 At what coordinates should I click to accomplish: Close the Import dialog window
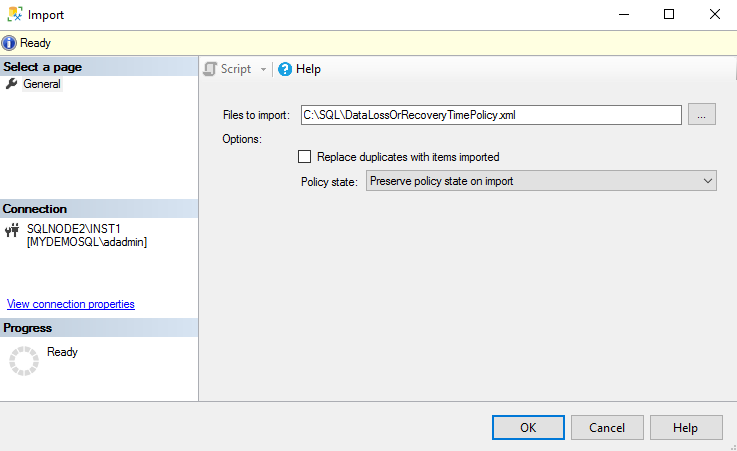(714, 14)
